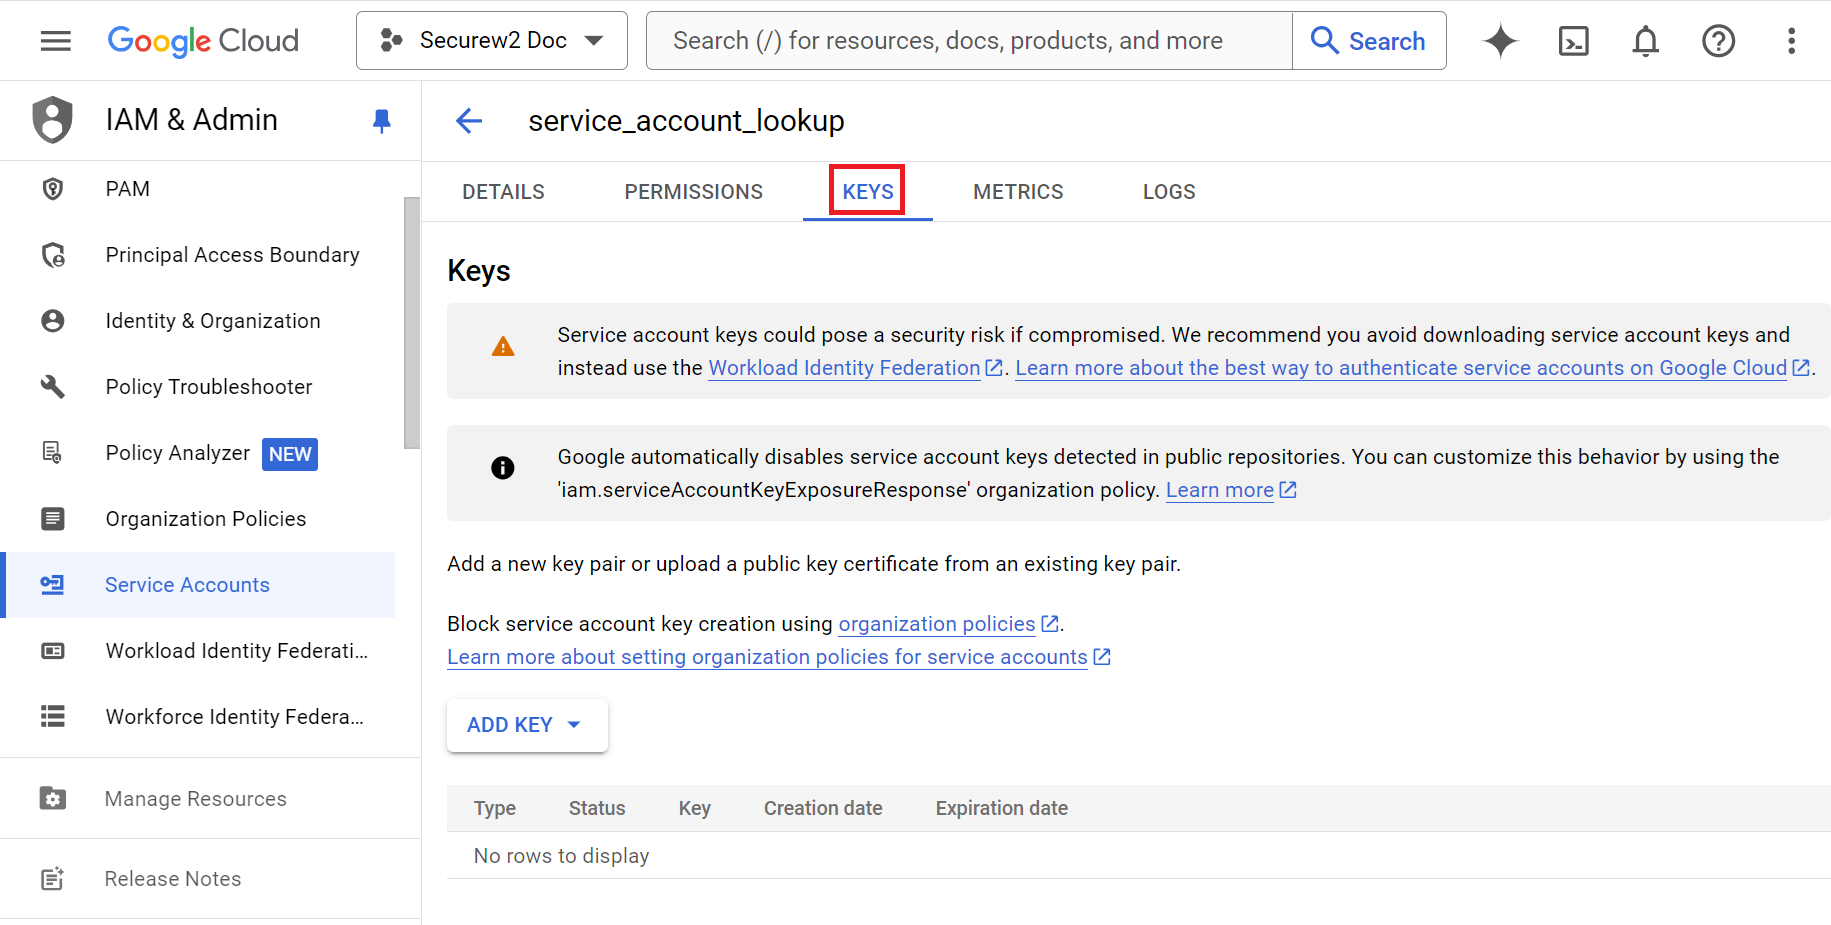Switch to the METRICS tab
This screenshot has width=1831, height=925.
1017,192
